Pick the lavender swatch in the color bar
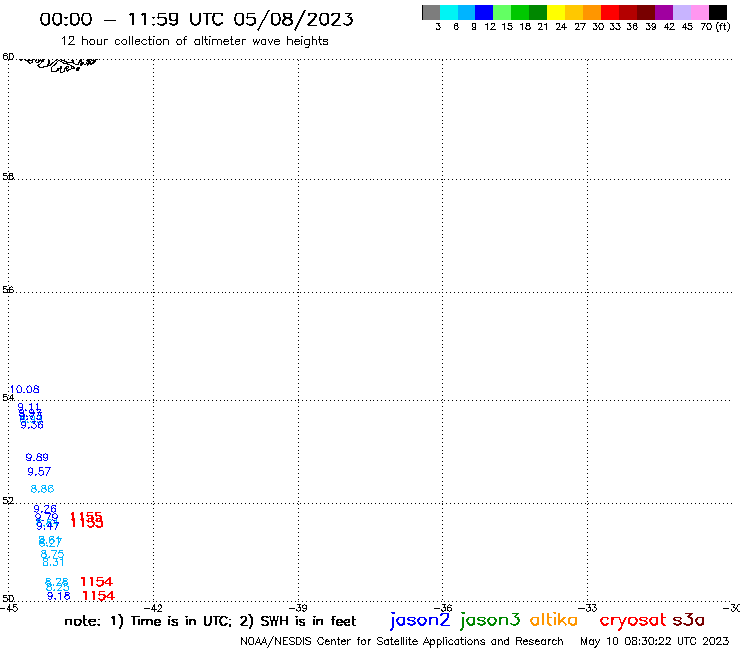The height and width of the screenshot is (650, 740). [682, 12]
